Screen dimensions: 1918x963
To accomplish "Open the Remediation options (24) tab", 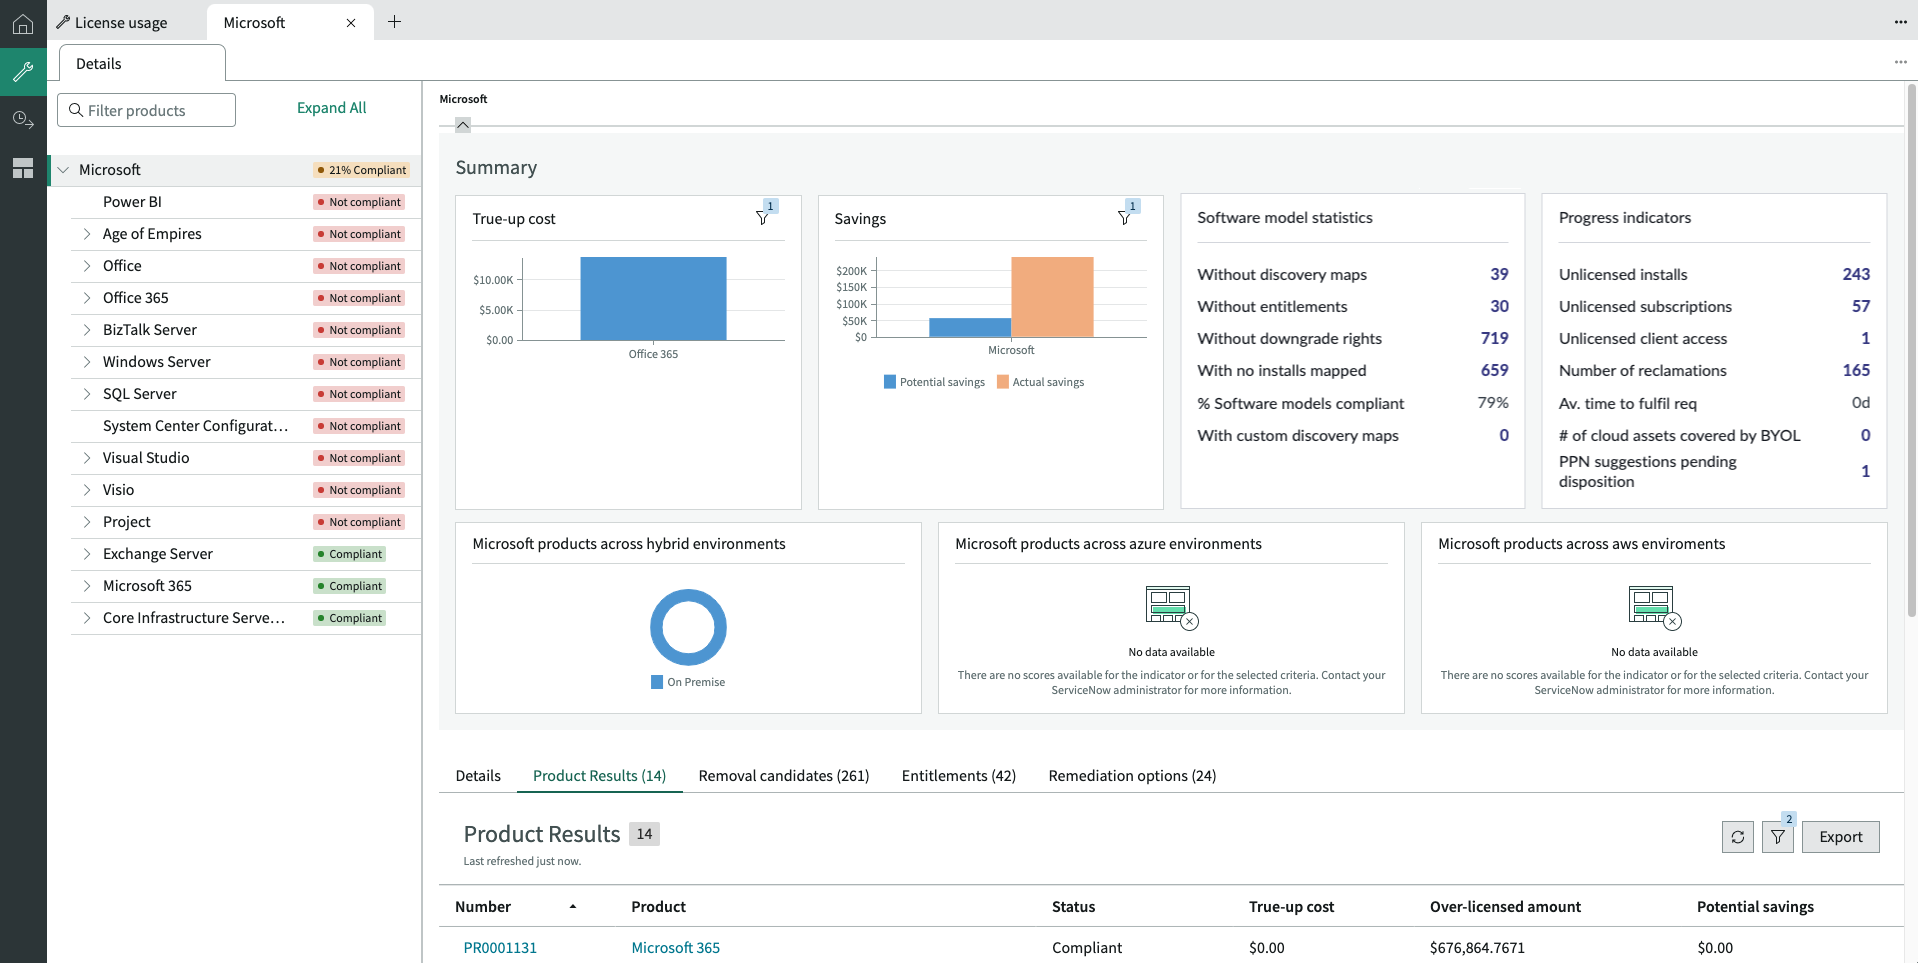I will click(1132, 776).
